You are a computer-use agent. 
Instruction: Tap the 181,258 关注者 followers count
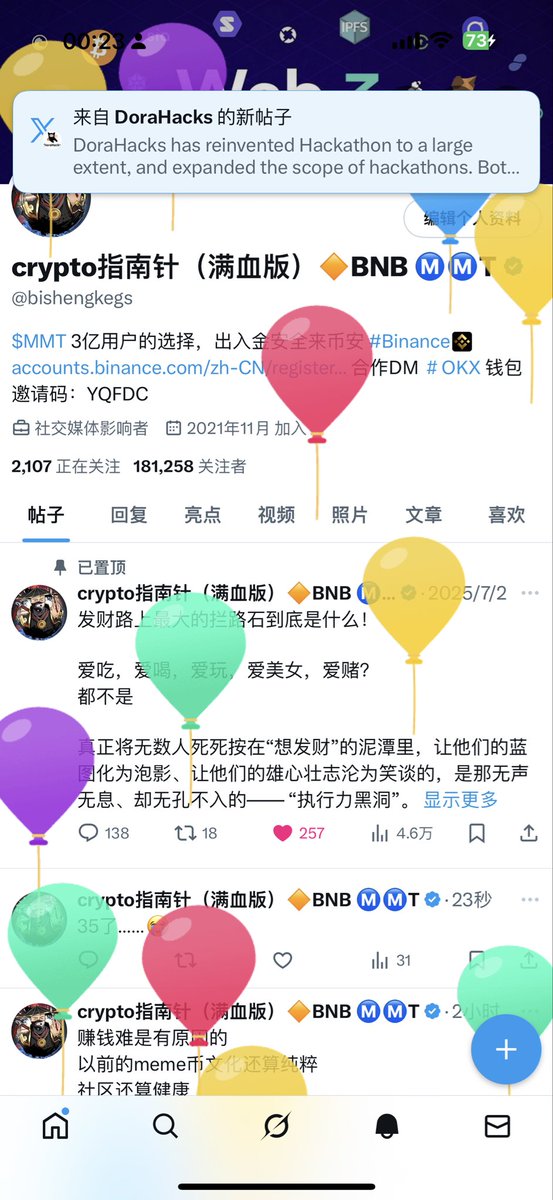coord(189,466)
